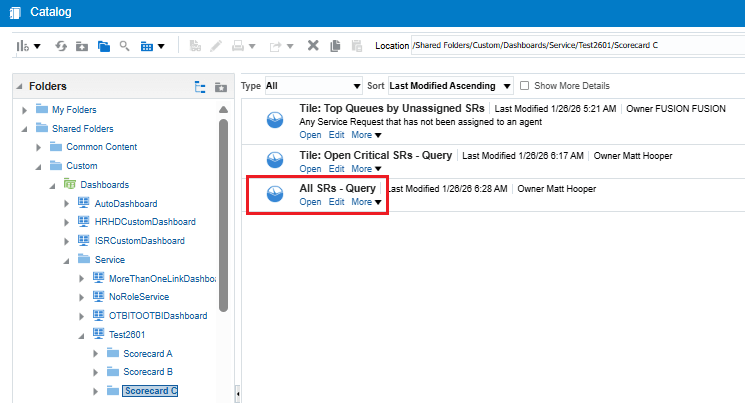Open More menu for Open Critical SRs
The height and width of the screenshot is (403, 745).
pos(366,169)
